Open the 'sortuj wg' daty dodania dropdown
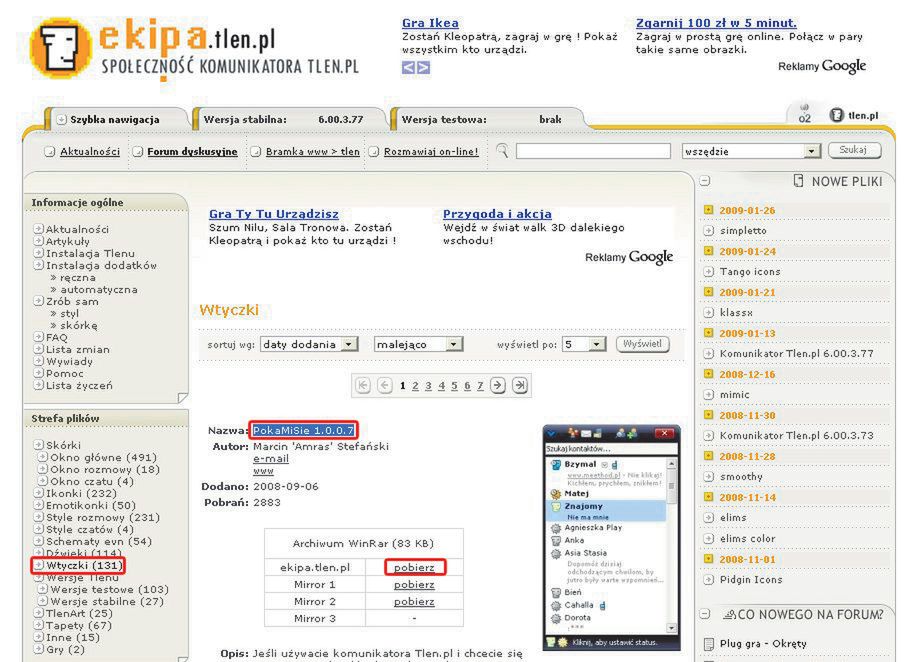This screenshot has height=662, width=917. click(309, 344)
